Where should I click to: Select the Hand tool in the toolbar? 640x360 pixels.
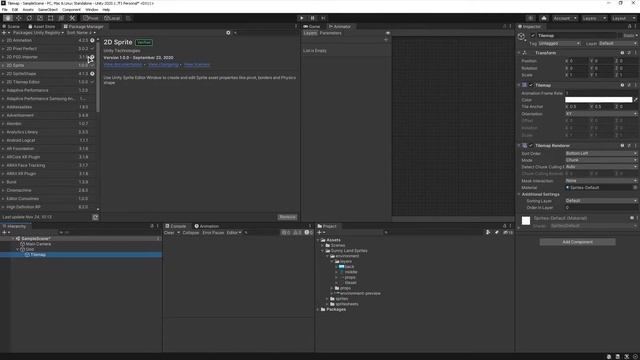8,18
